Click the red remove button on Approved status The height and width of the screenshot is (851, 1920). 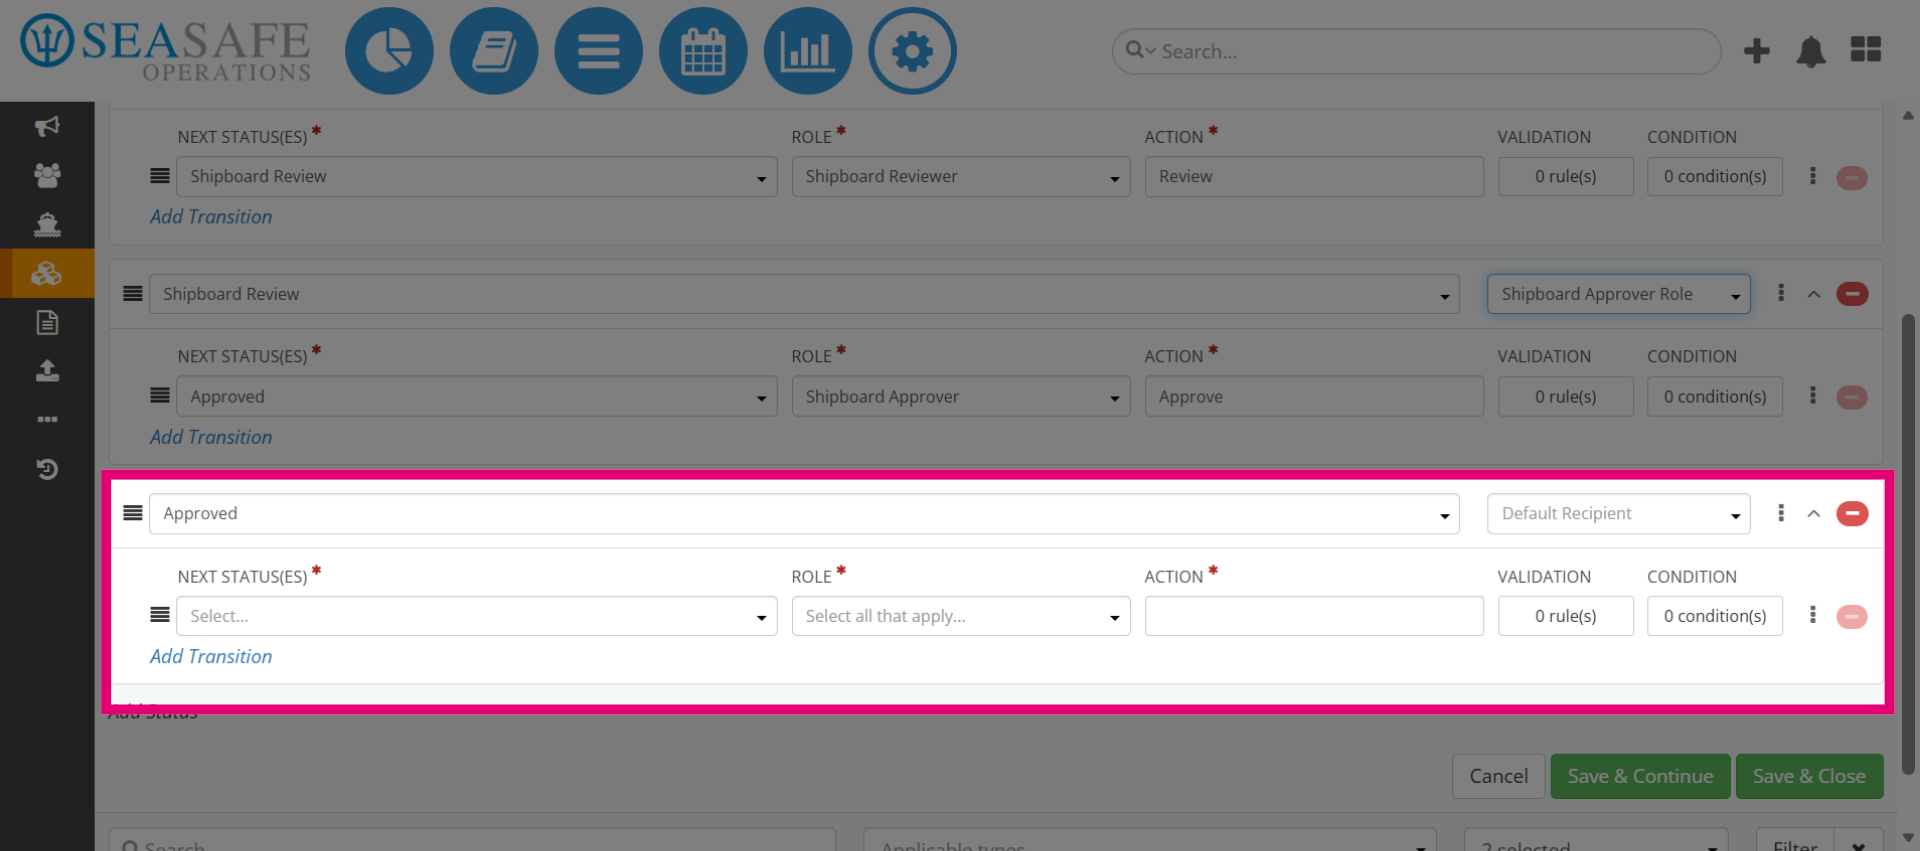tap(1852, 514)
